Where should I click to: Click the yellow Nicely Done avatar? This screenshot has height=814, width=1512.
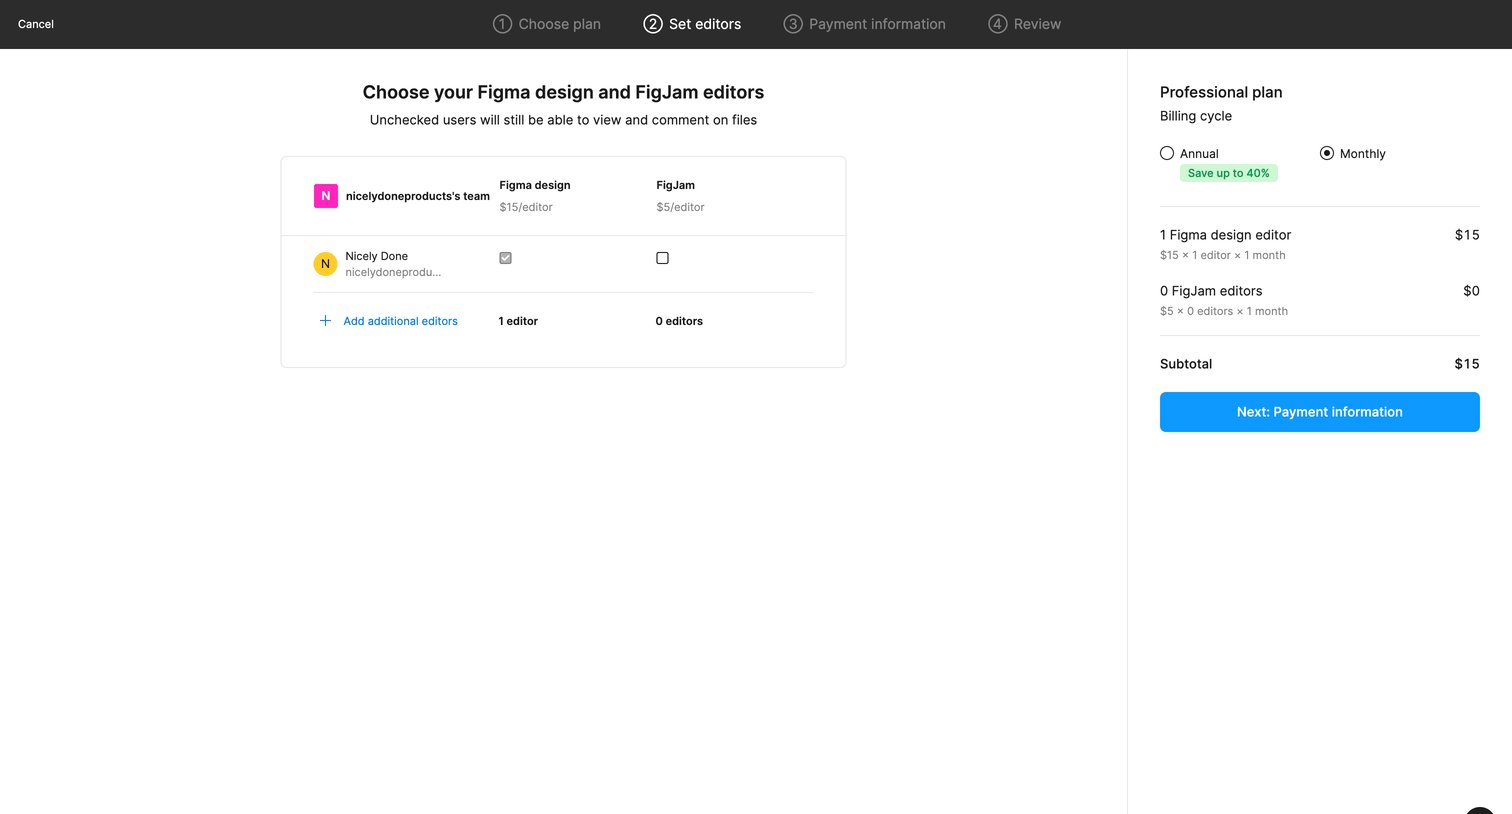pyautogui.click(x=325, y=264)
